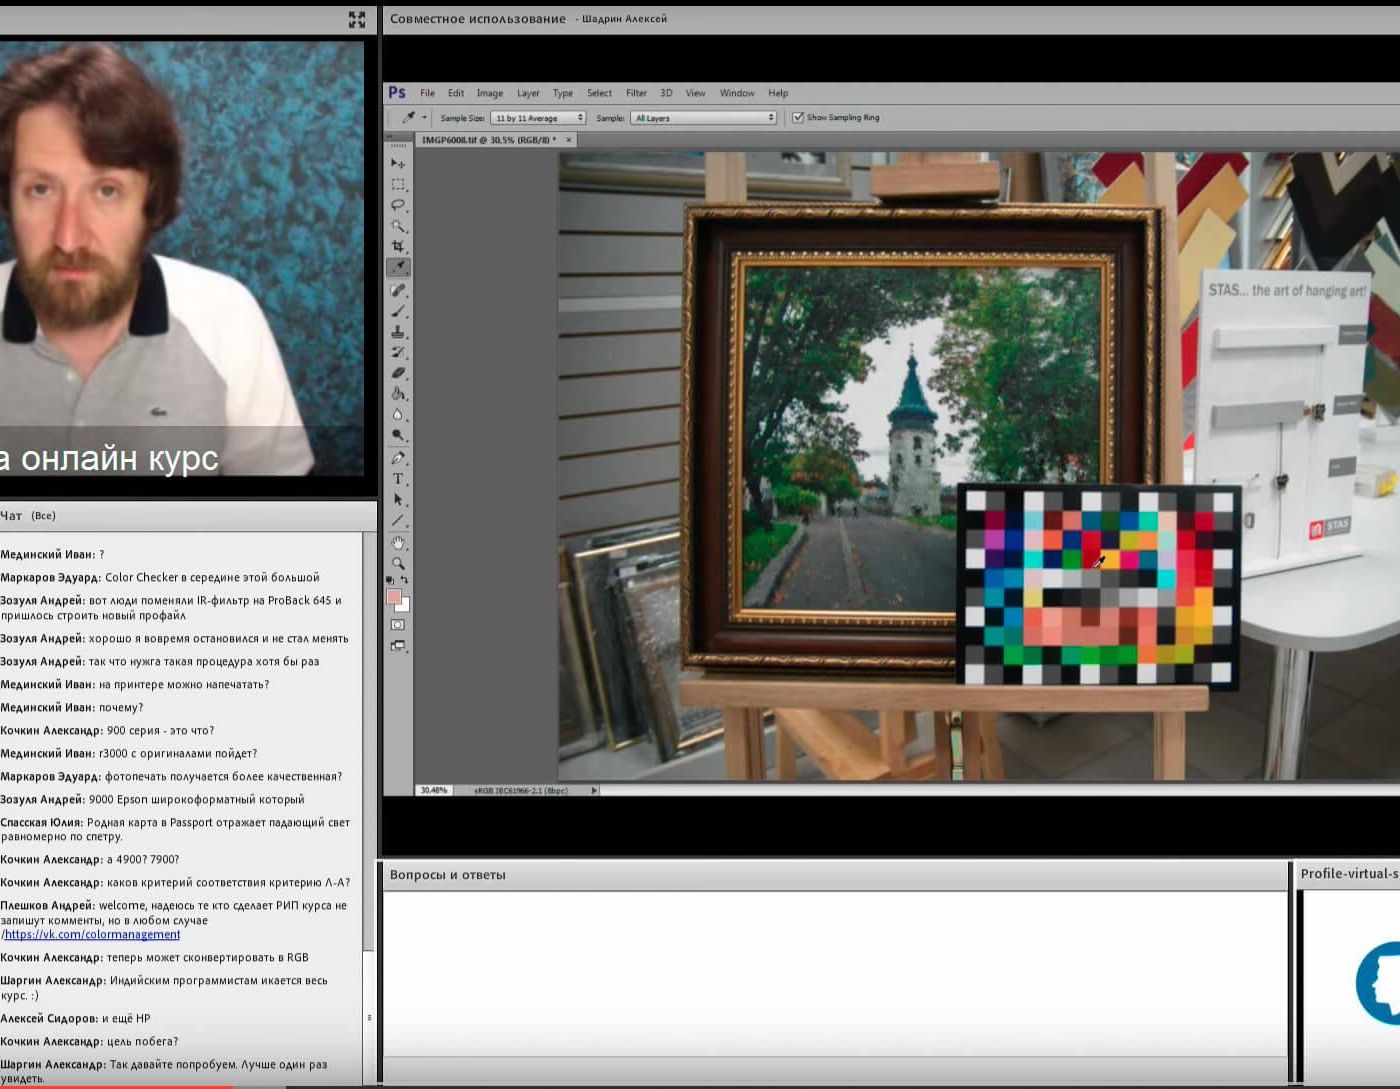Click the chat message 'цель побега?'

[142, 1041]
